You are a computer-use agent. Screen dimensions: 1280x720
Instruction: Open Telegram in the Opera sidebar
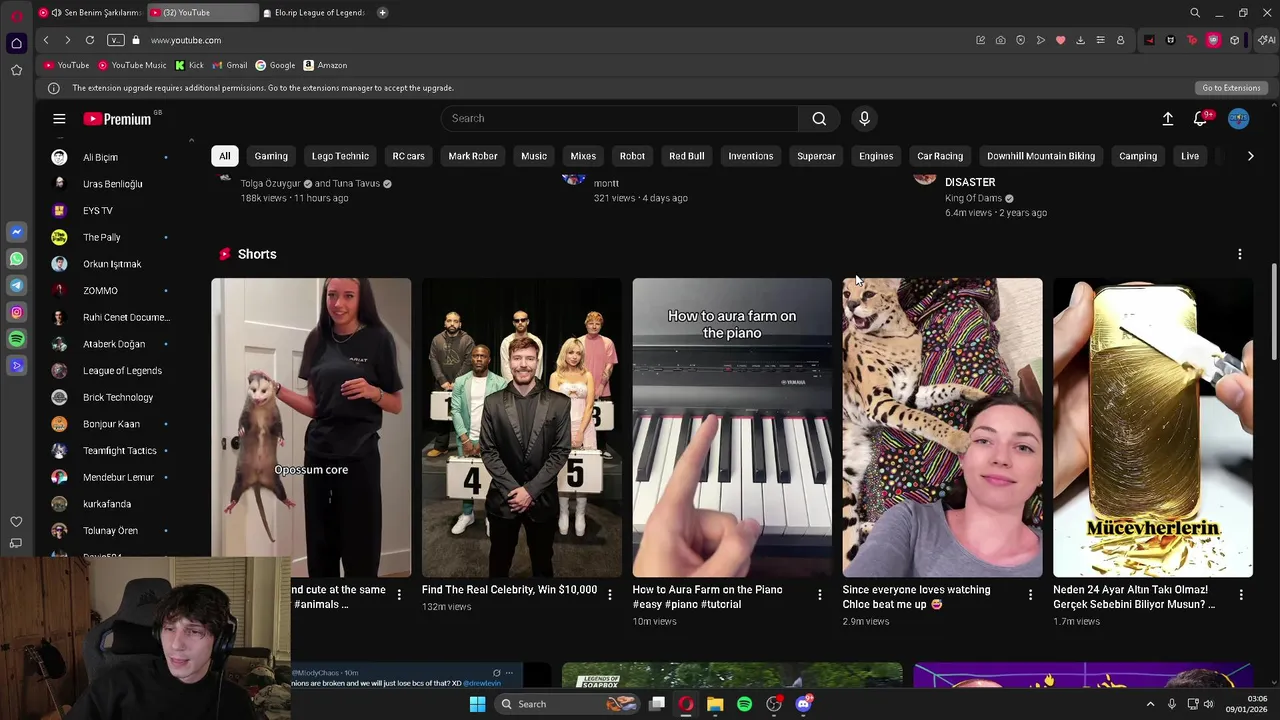pyautogui.click(x=16, y=286)
